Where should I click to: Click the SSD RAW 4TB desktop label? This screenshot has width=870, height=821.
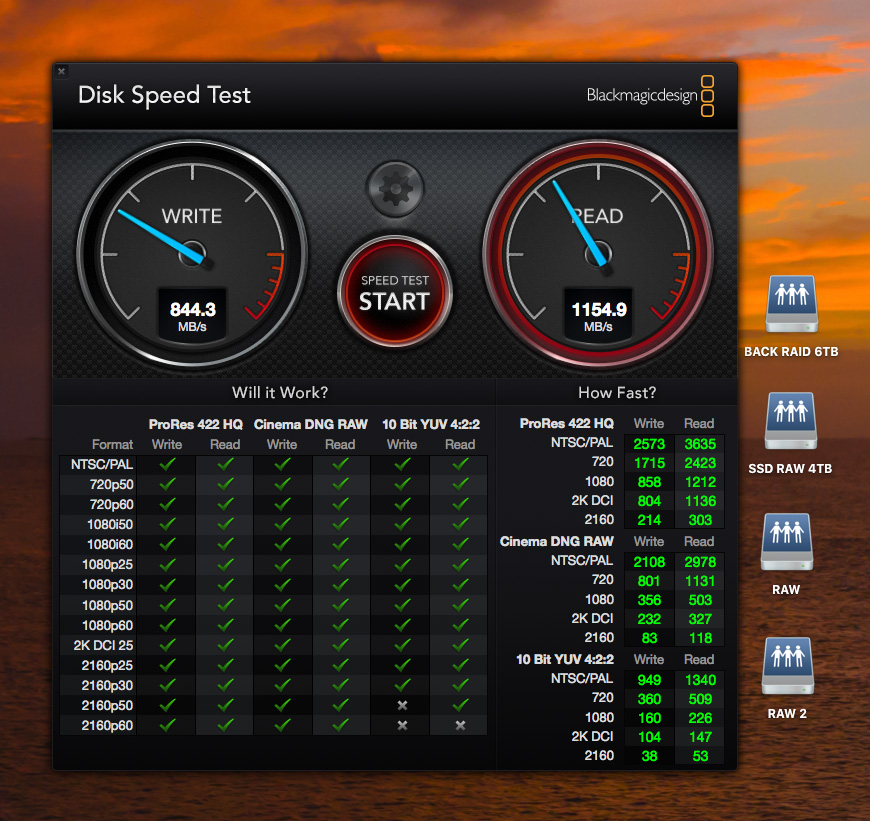[x=790, y=469]
